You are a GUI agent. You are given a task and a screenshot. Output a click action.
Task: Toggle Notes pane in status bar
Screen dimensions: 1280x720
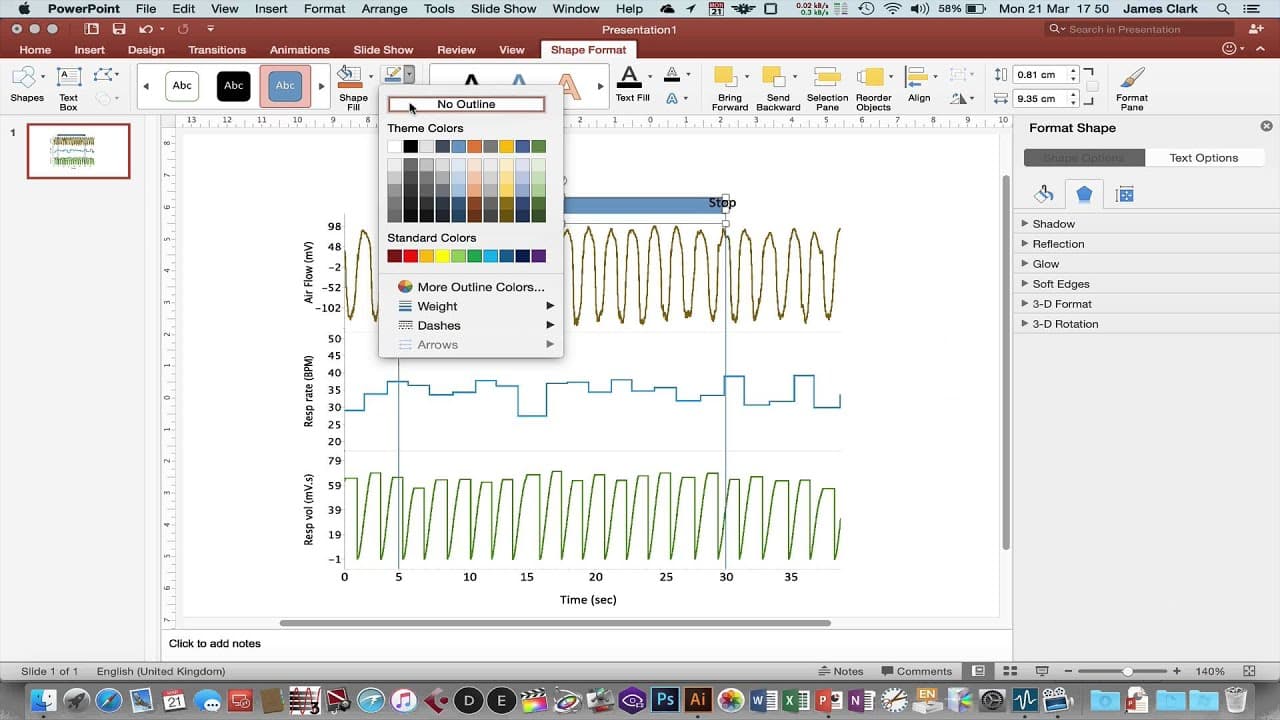pyautogui.click(x=840, y=671)
